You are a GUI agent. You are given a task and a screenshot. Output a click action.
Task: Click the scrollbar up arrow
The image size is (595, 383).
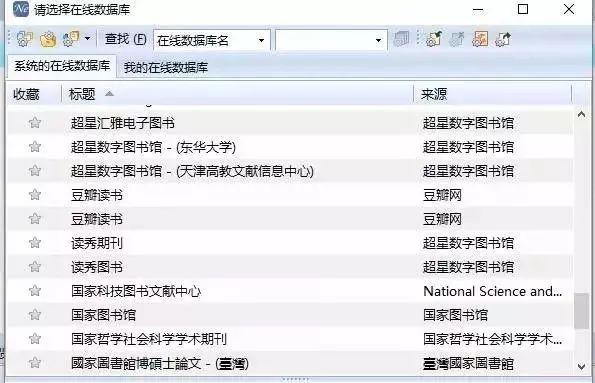[581, 114]
